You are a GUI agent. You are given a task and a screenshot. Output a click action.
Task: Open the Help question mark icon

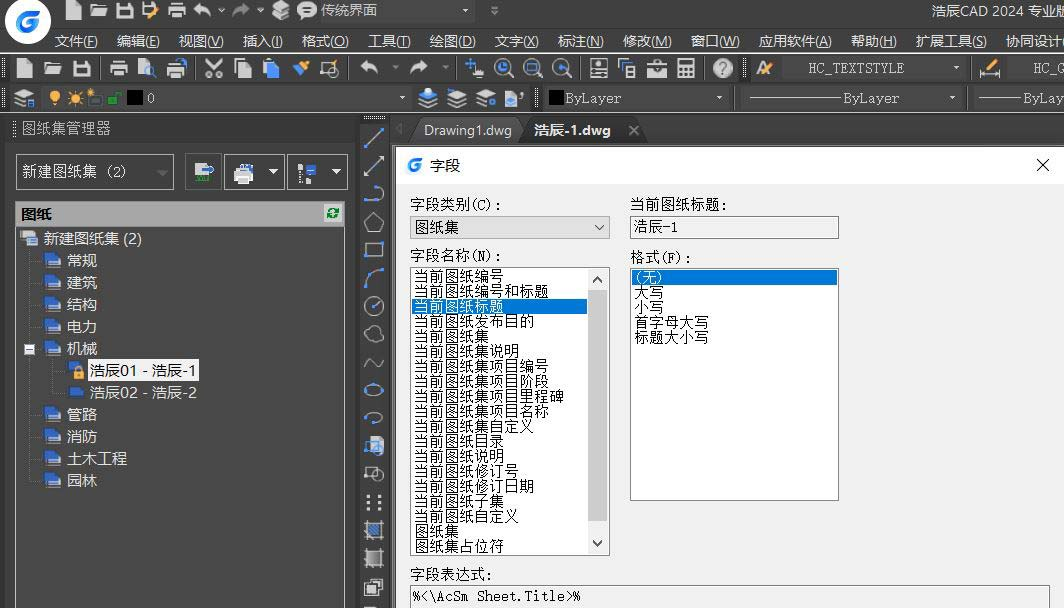point(723,68)
